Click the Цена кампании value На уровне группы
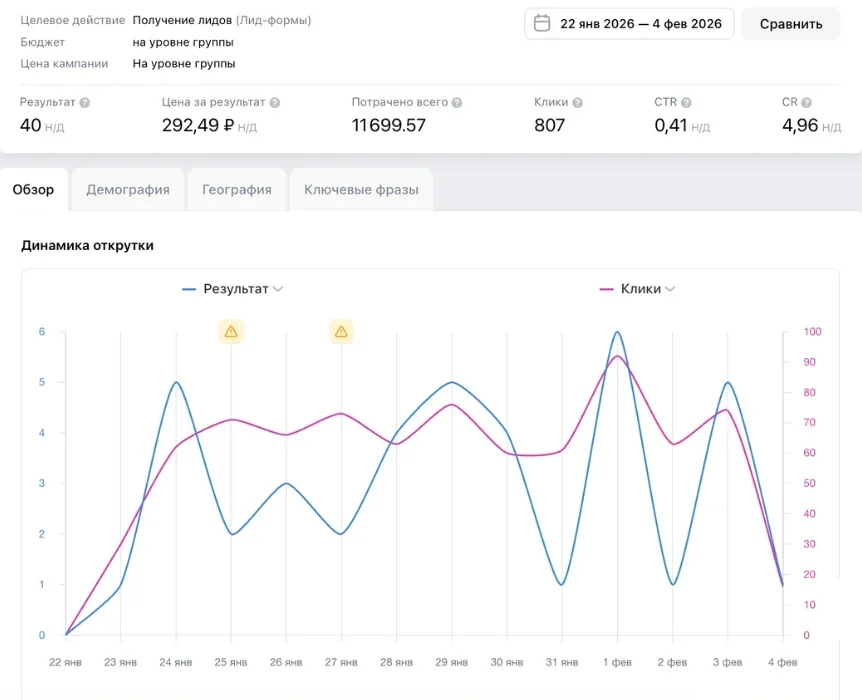This screenshot has height=700, width=862. pyautogui.click(x=184, y=64)
